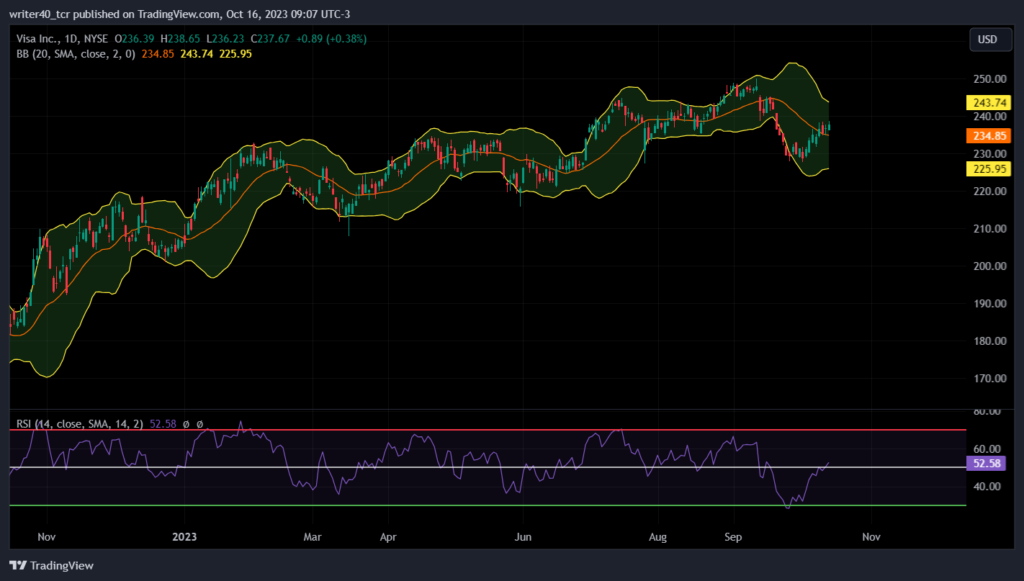The height and width of the screenshot is (581, 1024).
Task: Select the RSI (14, close, SMA, 14, 2) legend
Action: click(x=80, y=424)
